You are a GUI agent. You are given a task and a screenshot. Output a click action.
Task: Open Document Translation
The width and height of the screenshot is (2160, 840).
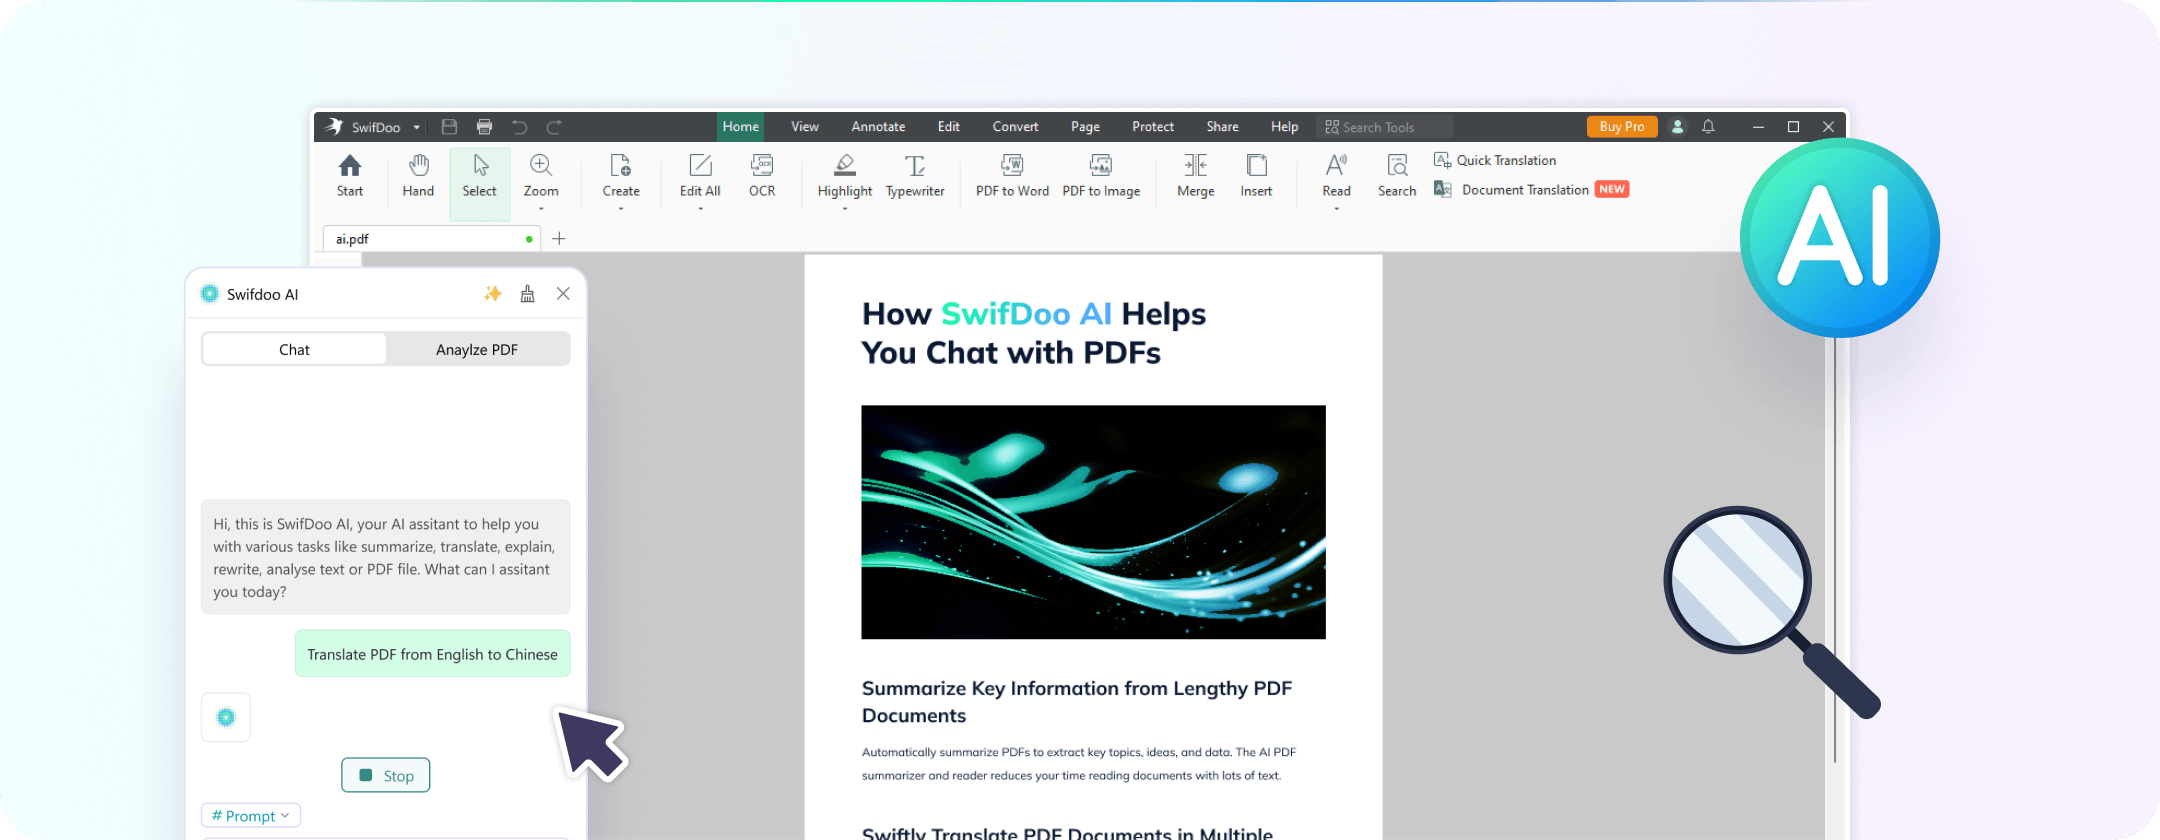[x=1531, y=189]
